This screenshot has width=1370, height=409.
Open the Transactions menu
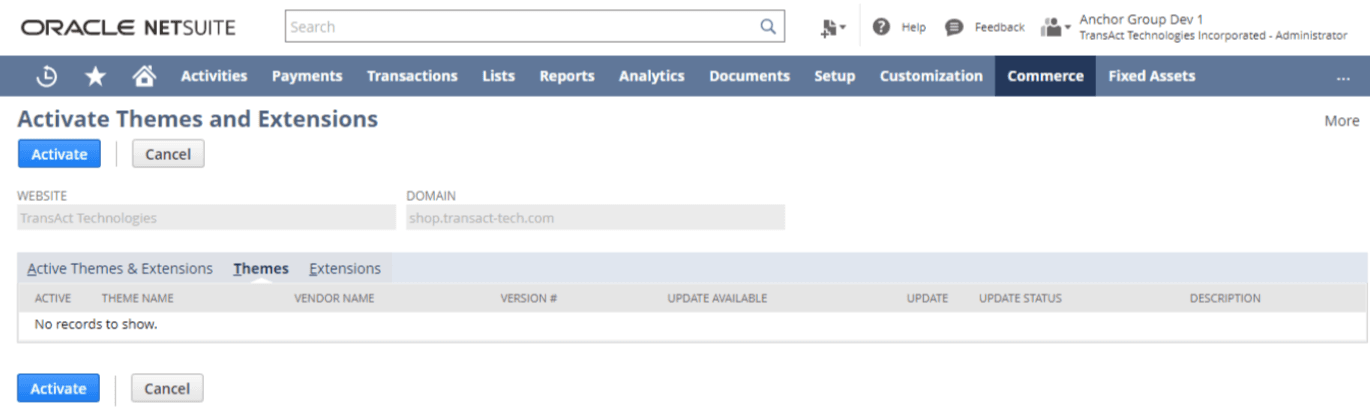coord(412,76)
